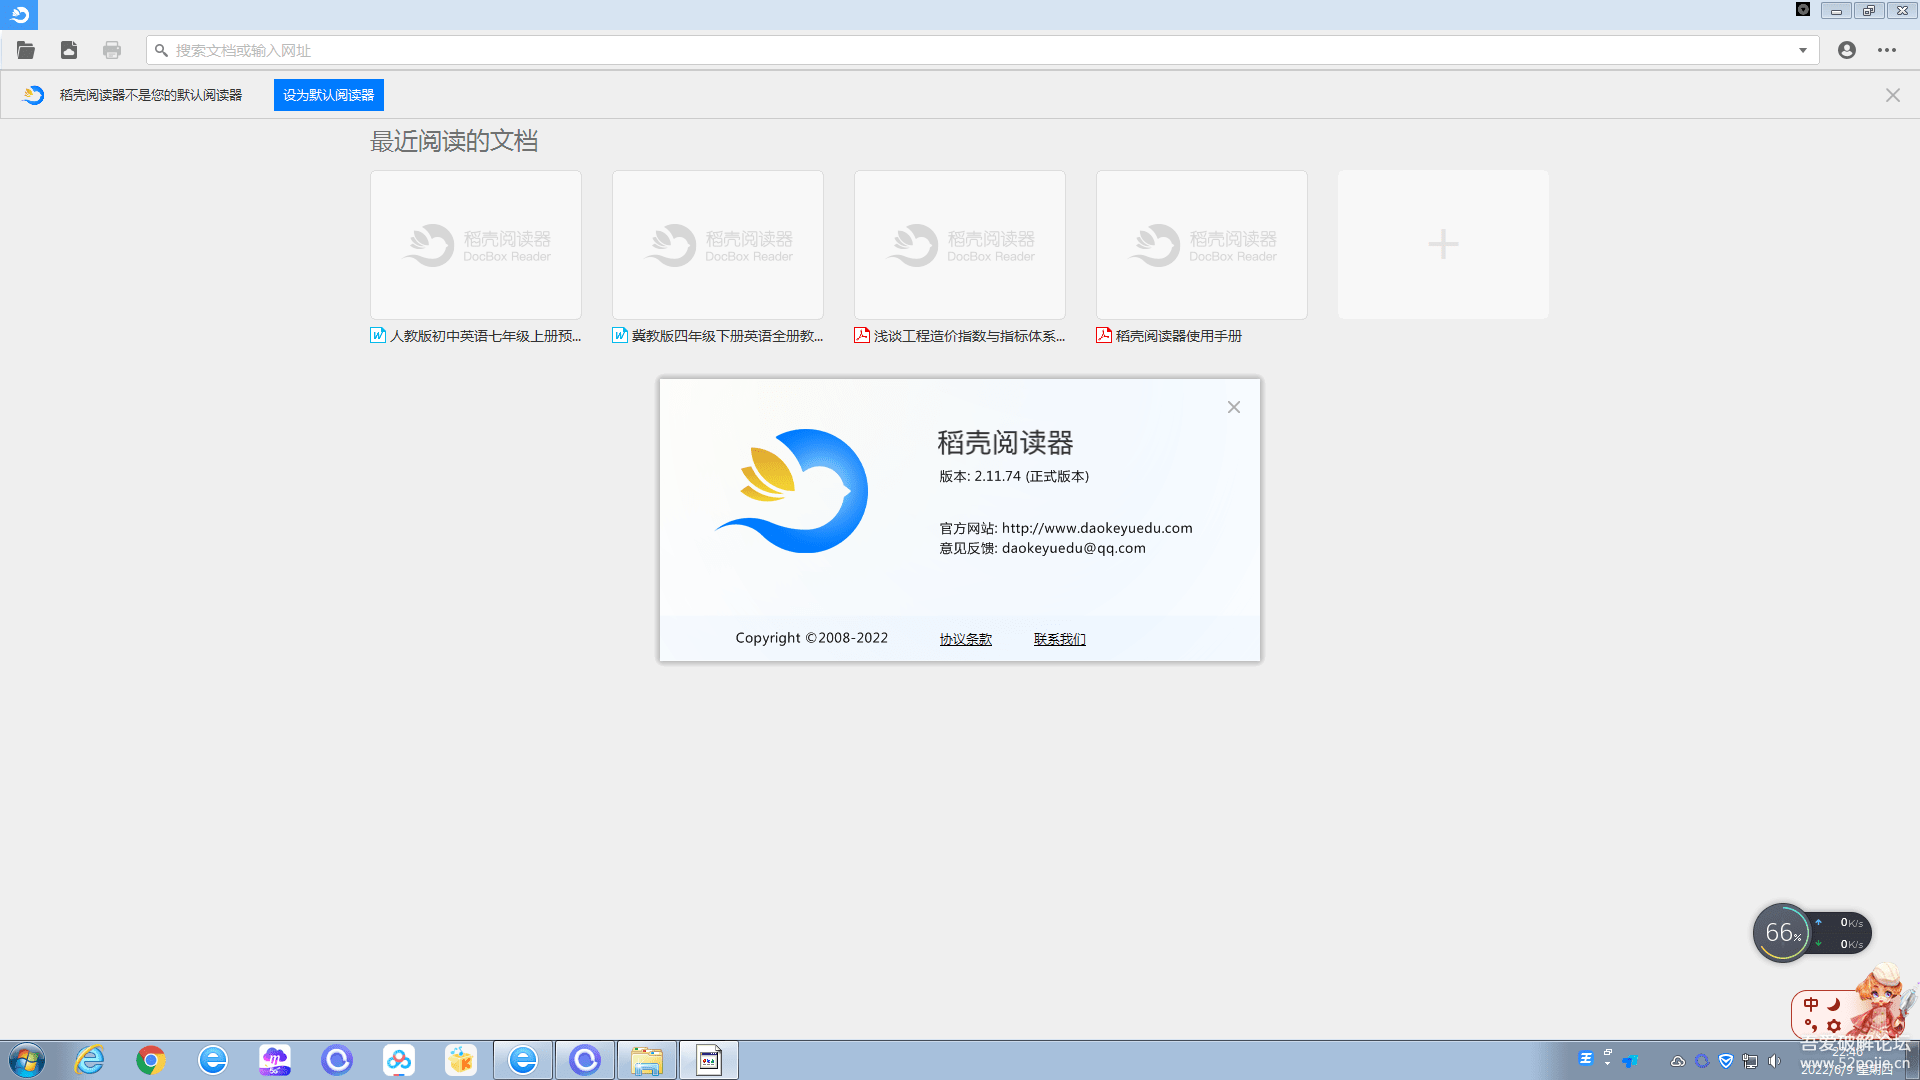The image size is (1920, 1080).
Task: Click the file name 冀教版四年级下册英语全册教...
Action: click(727, 336)
